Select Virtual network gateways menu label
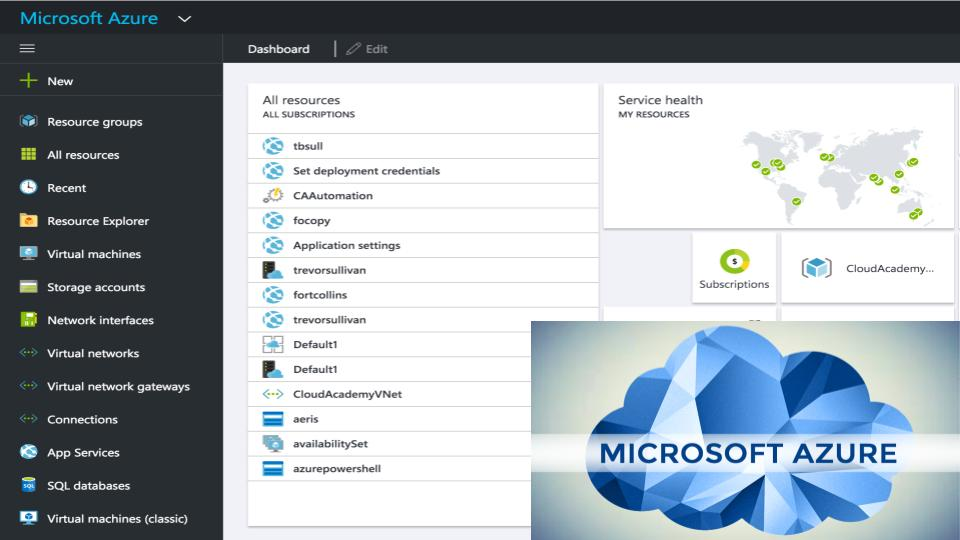 118,386
